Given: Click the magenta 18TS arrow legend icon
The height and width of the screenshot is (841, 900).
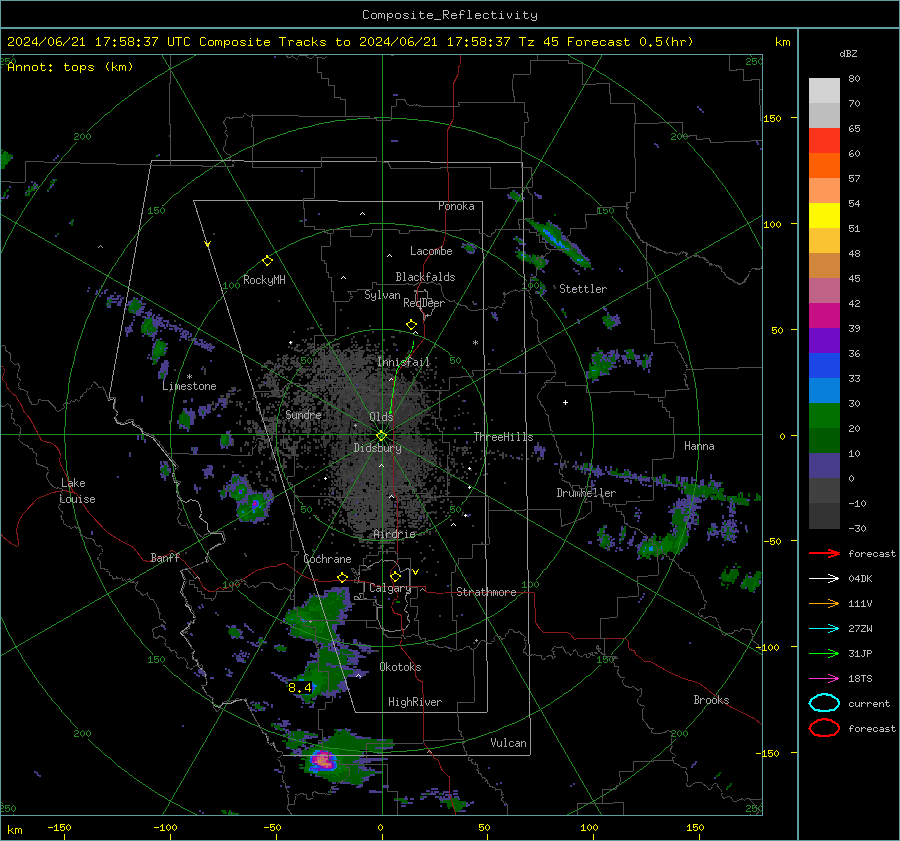Looking at the screenshot, I should coord(824,679).
